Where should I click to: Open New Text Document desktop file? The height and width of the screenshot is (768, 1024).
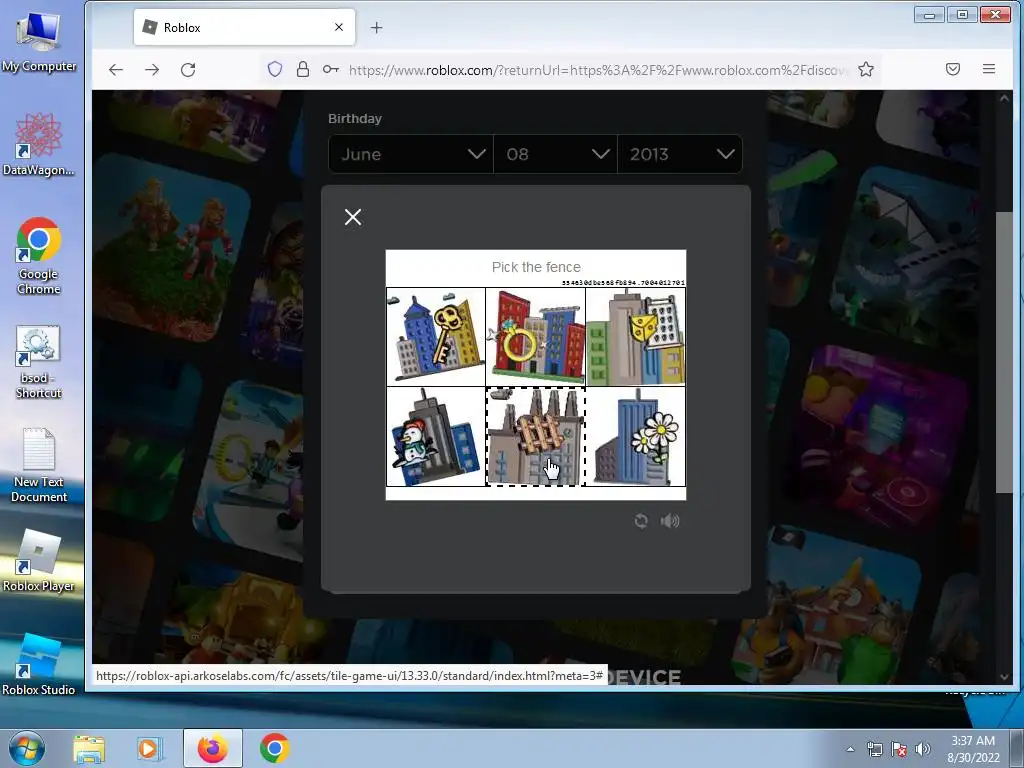39,465
